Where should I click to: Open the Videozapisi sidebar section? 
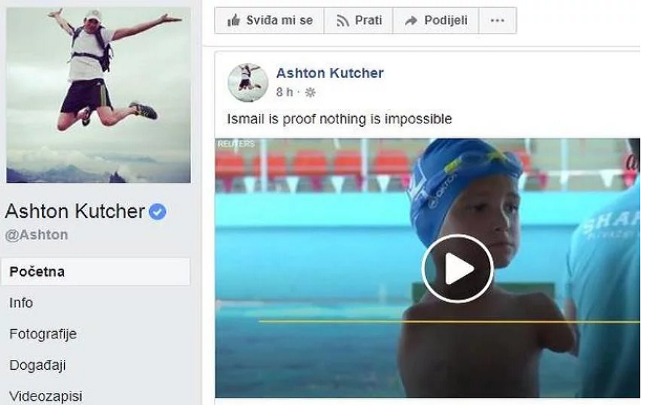click(x=46, y=396)
